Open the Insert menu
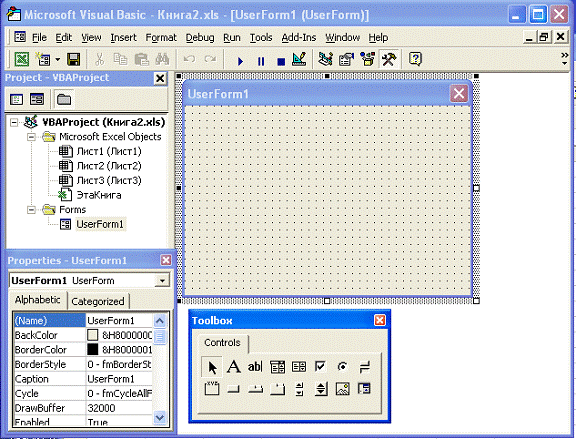 (123, 37)
